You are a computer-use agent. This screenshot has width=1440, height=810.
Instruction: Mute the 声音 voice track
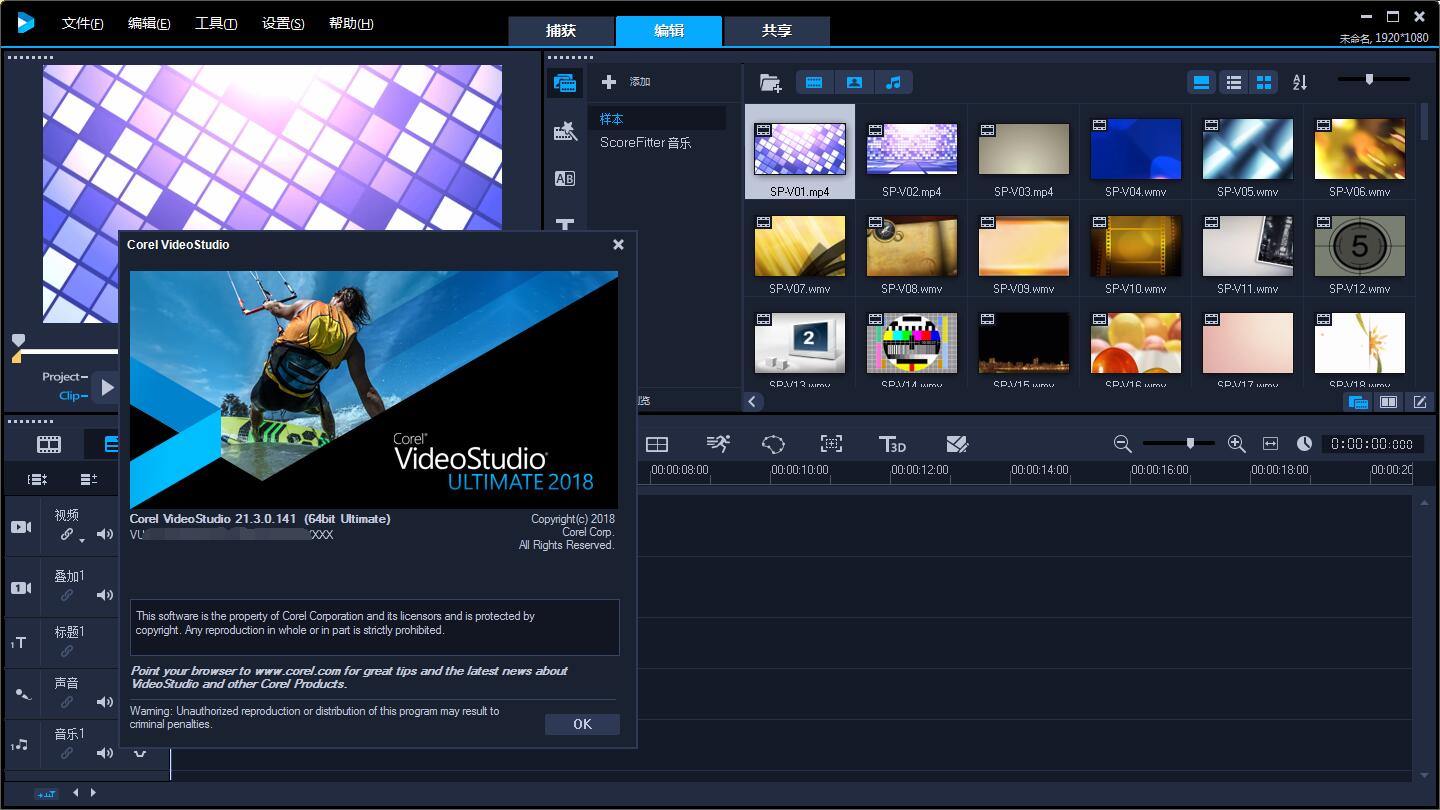click(105, 702)
